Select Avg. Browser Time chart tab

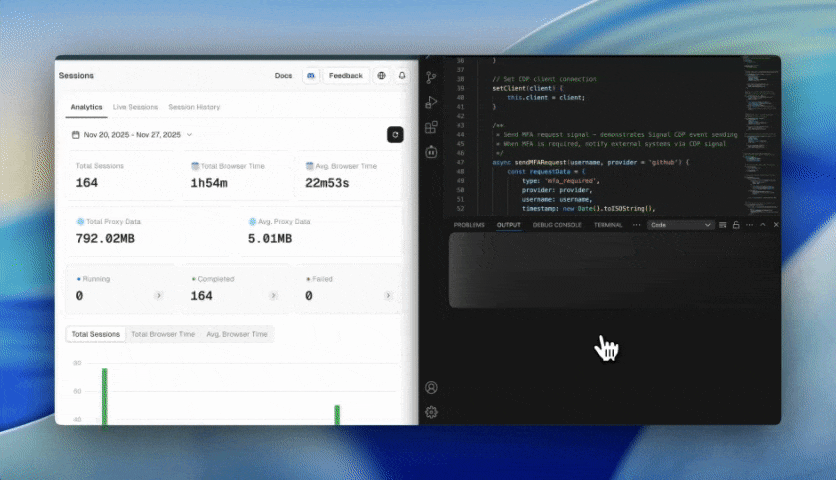237,334
